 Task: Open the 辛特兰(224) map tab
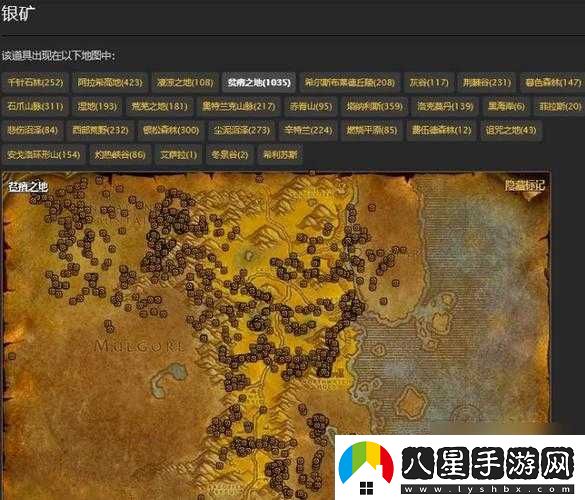coord(308,130)
